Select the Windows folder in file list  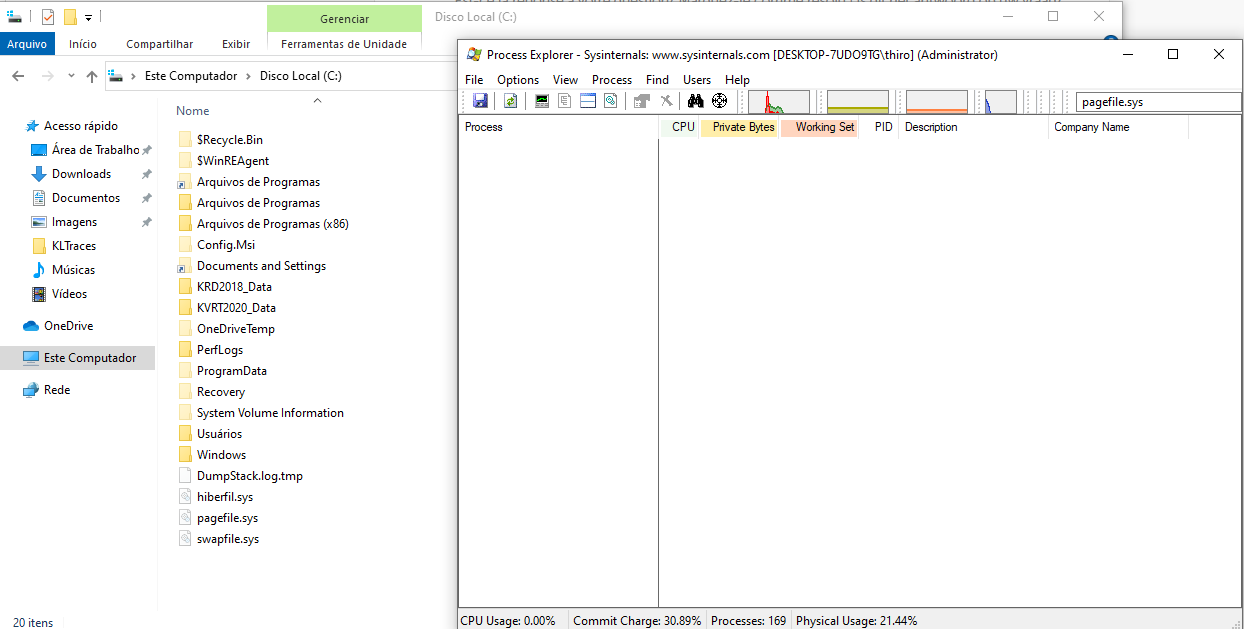coord(221,455)
